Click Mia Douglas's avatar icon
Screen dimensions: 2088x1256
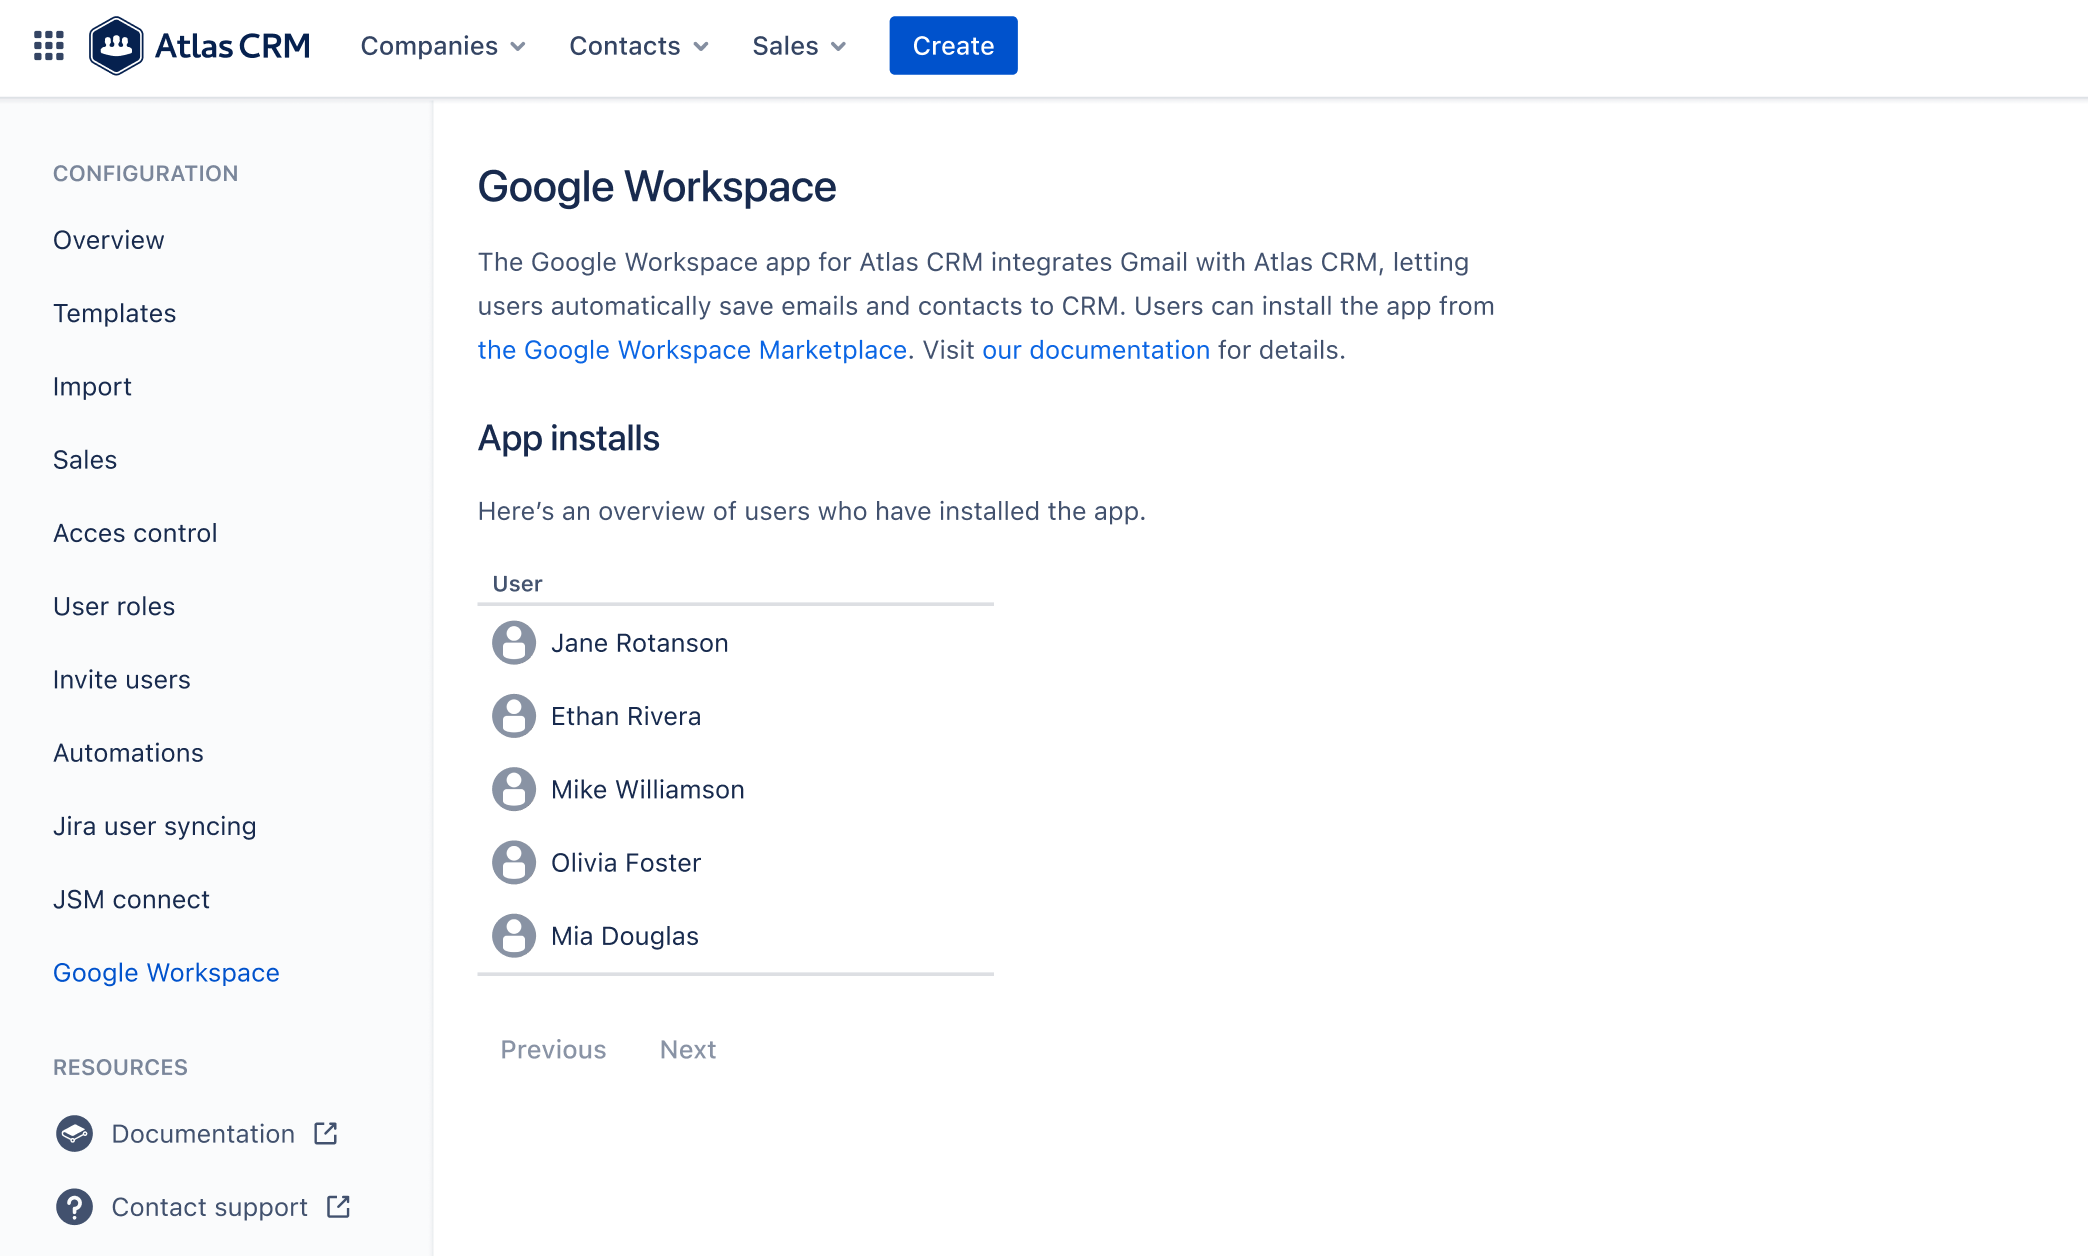[x=513, y=936]
